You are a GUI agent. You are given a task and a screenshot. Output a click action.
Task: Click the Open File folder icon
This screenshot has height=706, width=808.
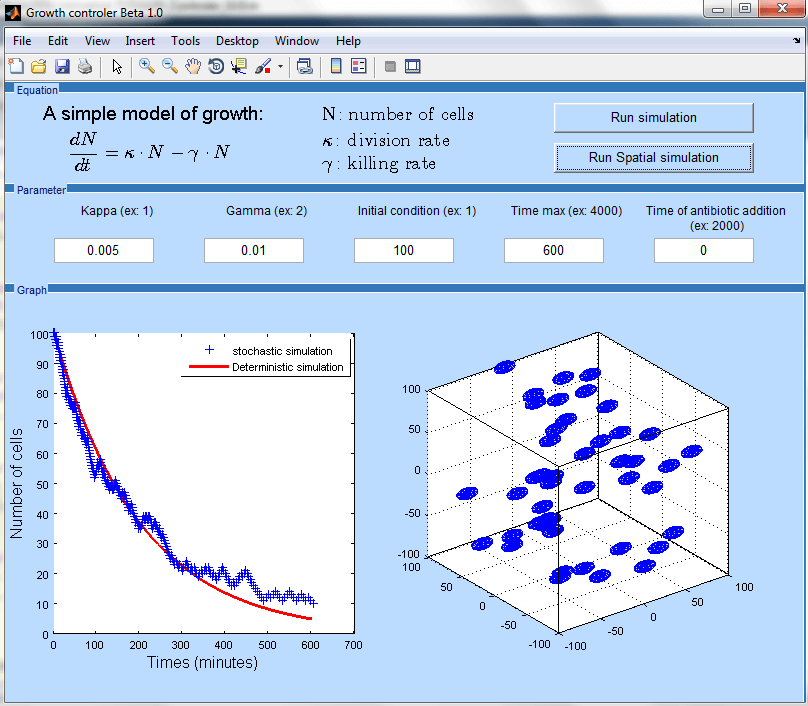click(38, 67)
